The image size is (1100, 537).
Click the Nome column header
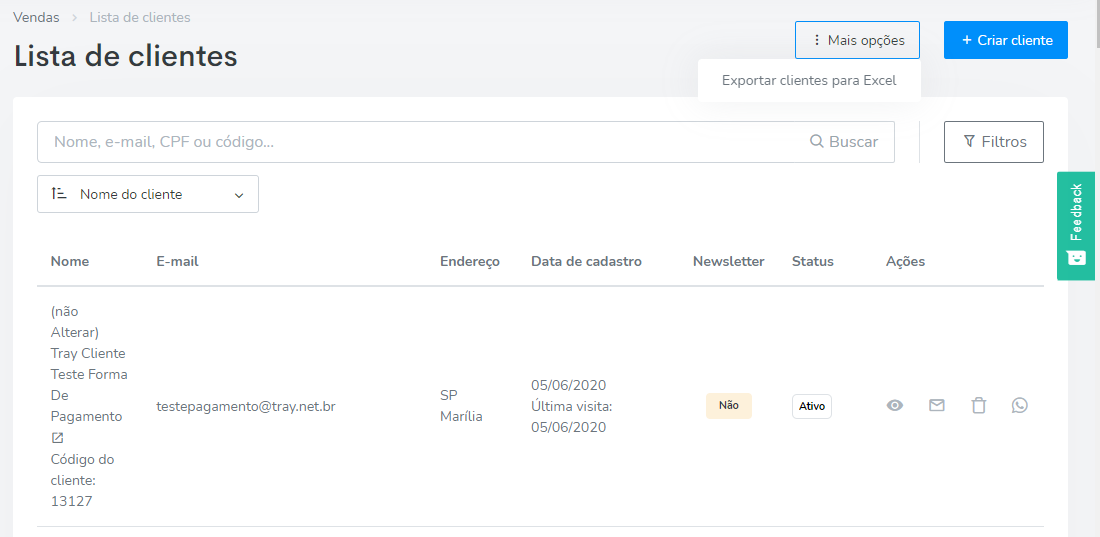tap(70, 262)
